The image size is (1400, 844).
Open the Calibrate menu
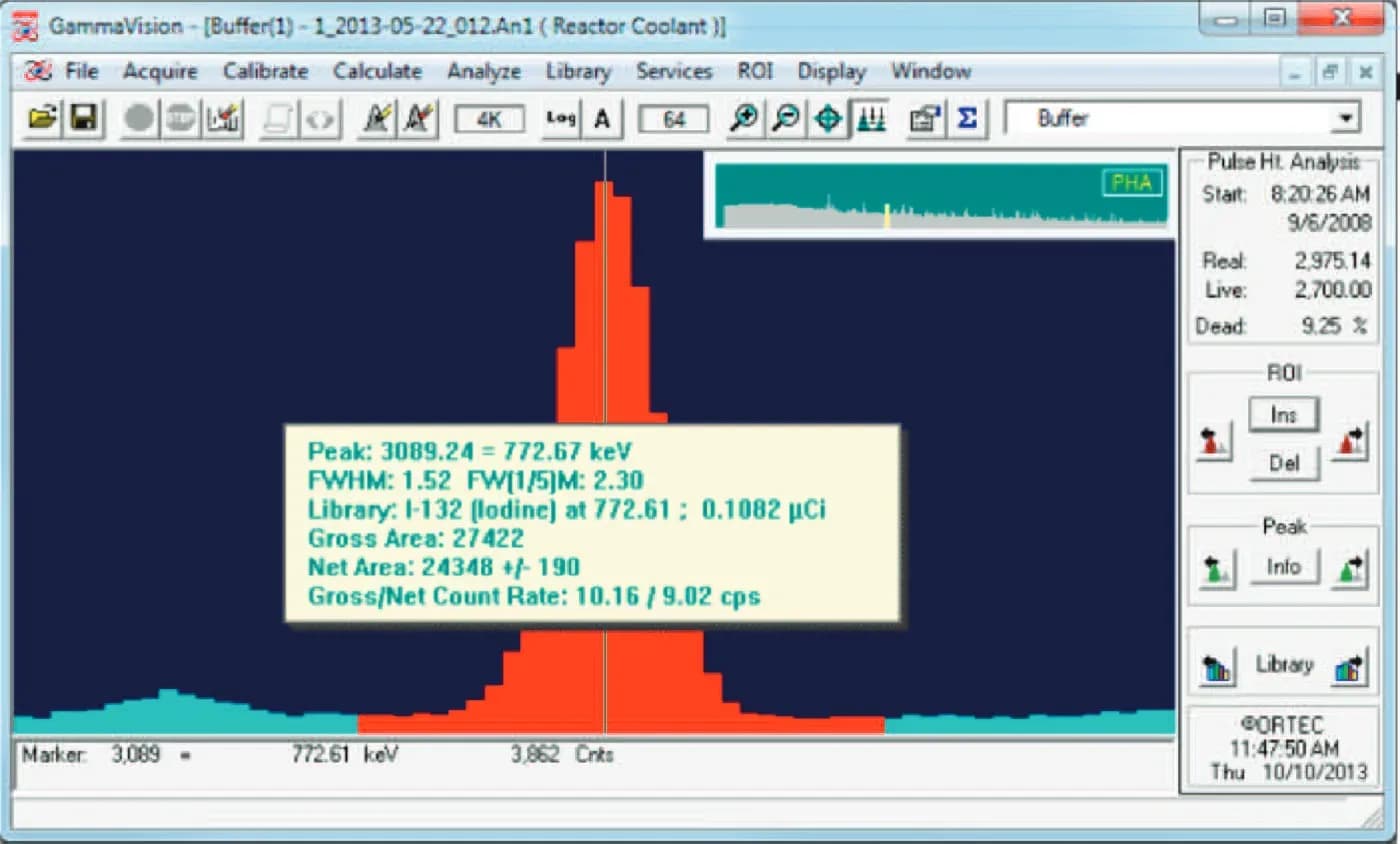click(x=265, y=71)
